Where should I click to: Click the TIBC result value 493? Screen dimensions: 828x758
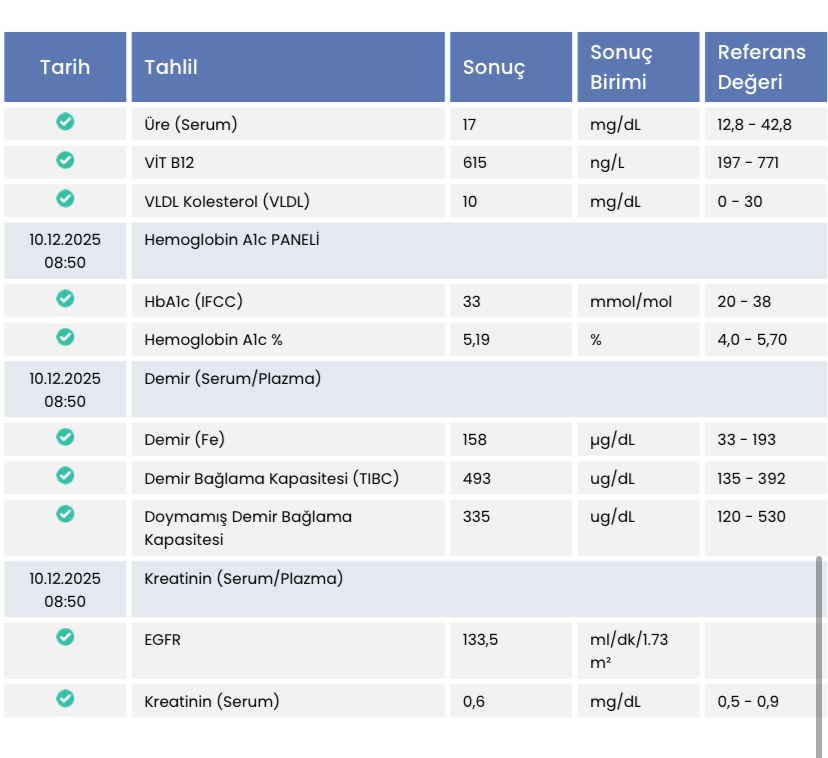(x=476, y=479)
